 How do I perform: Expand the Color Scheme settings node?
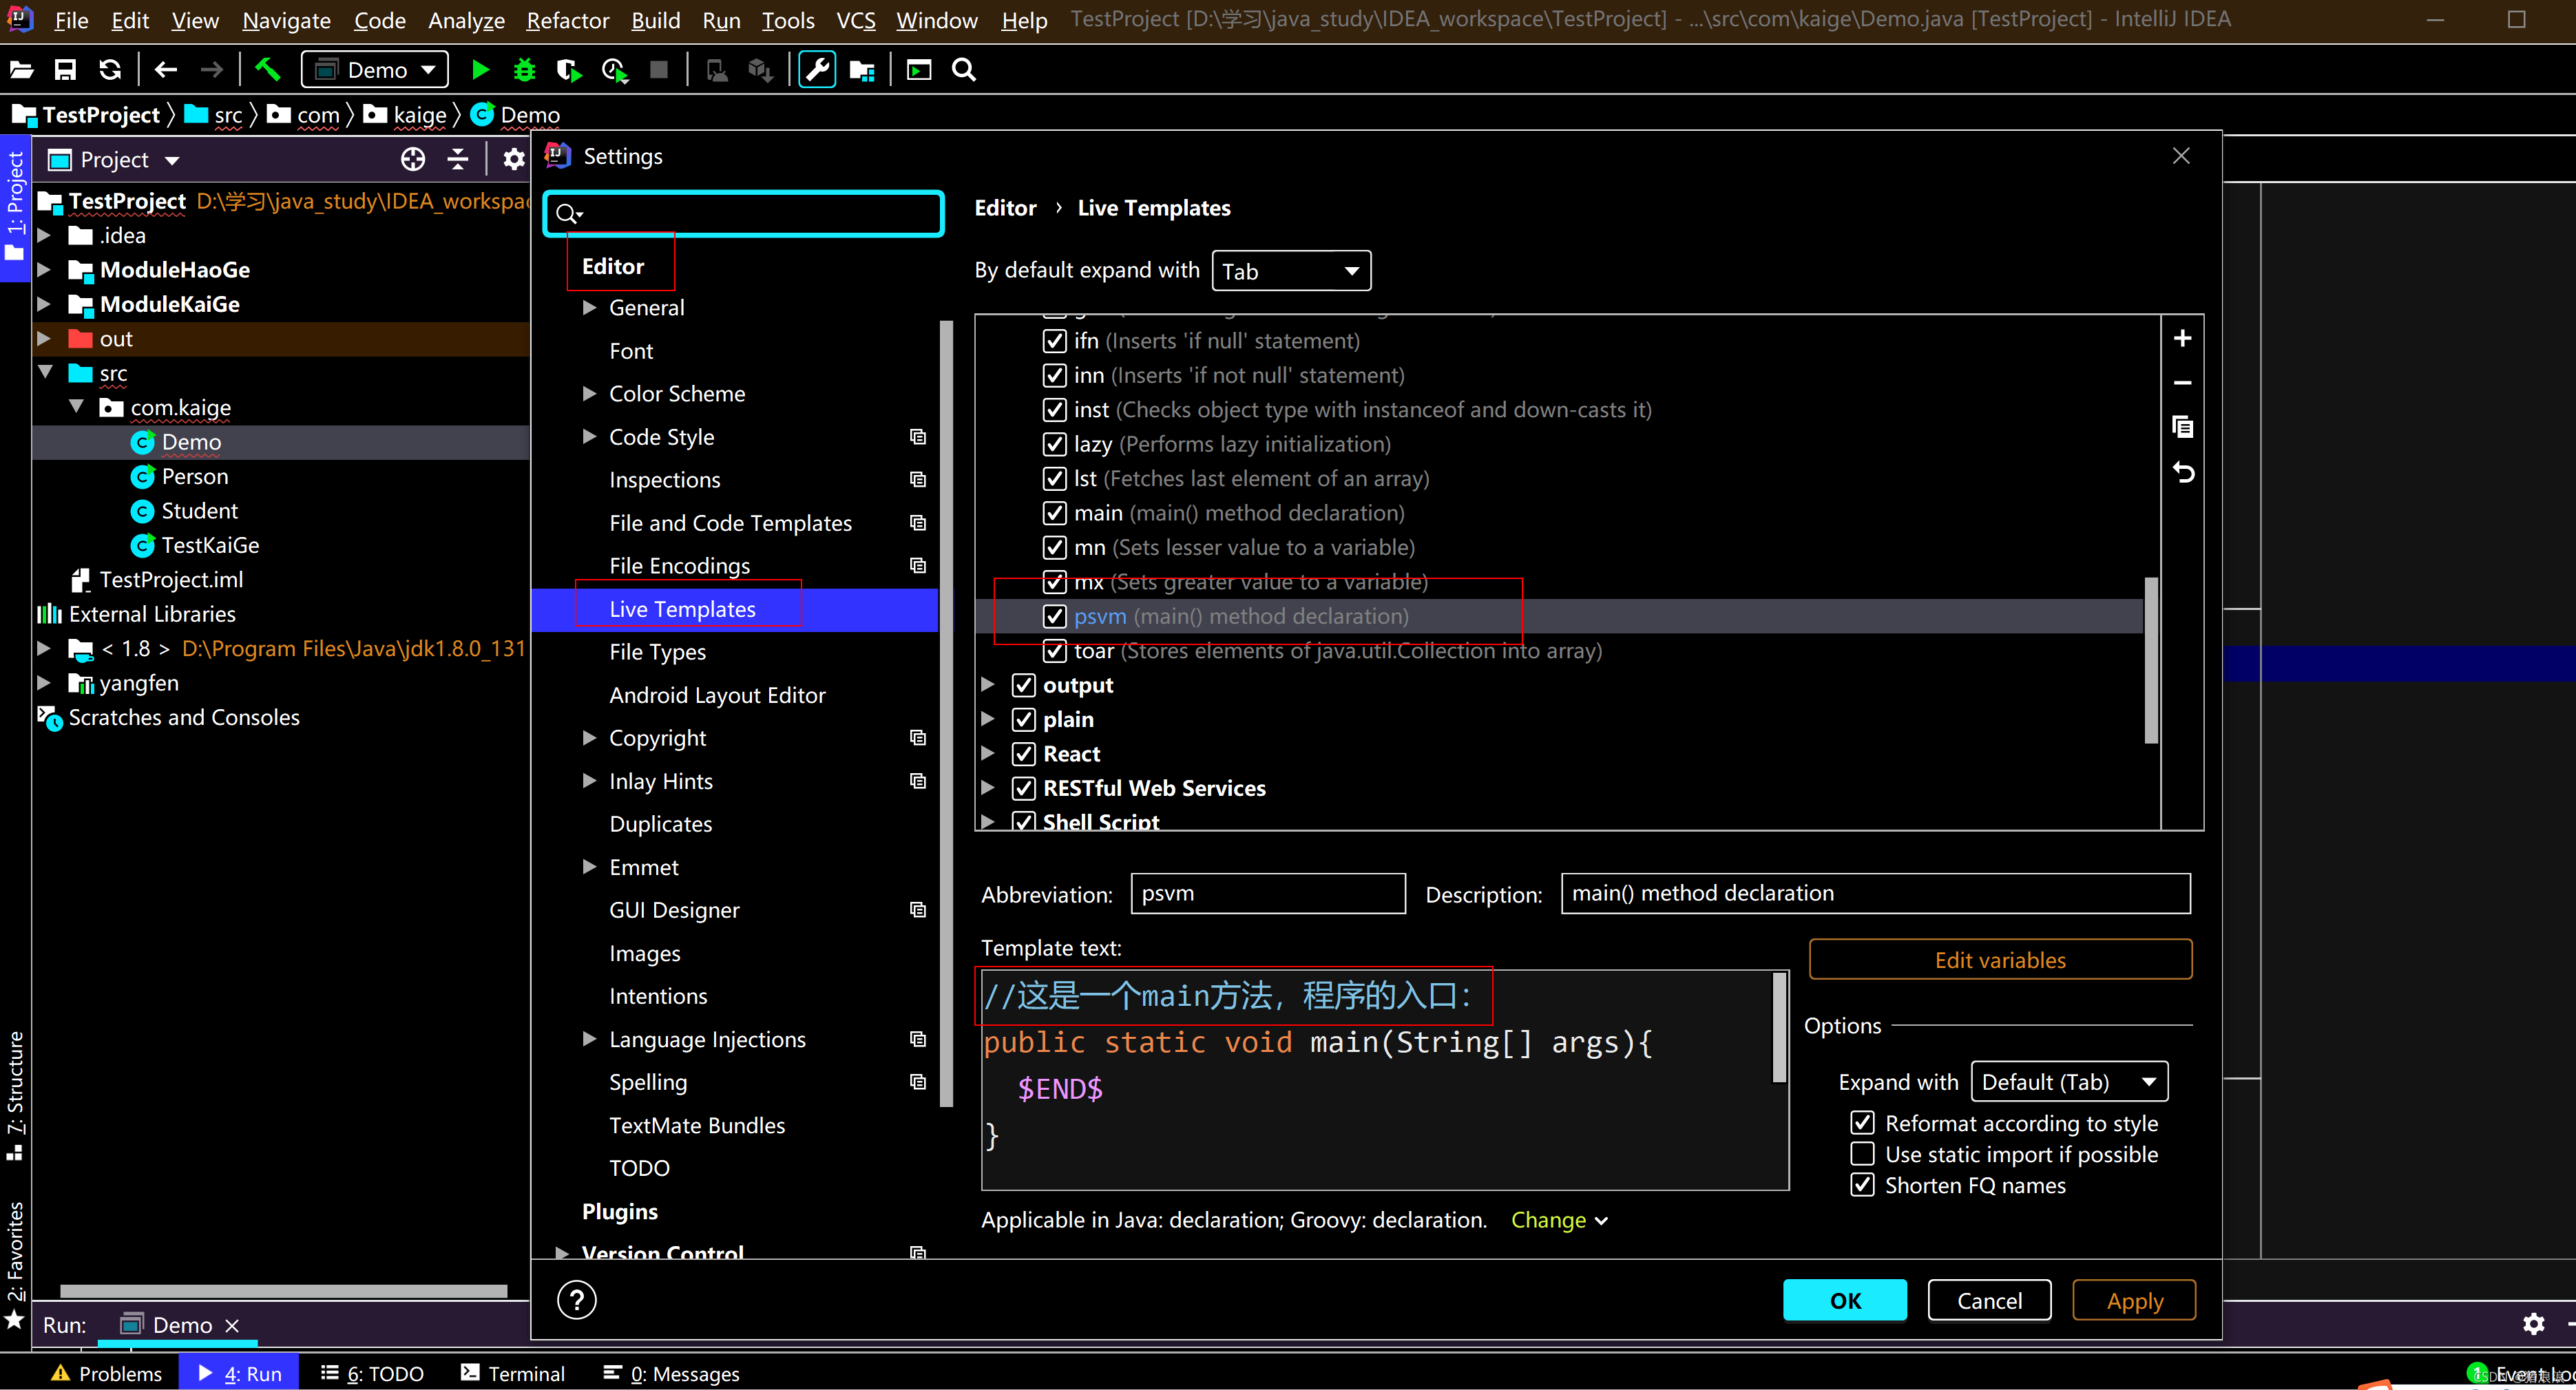(589, 394)
